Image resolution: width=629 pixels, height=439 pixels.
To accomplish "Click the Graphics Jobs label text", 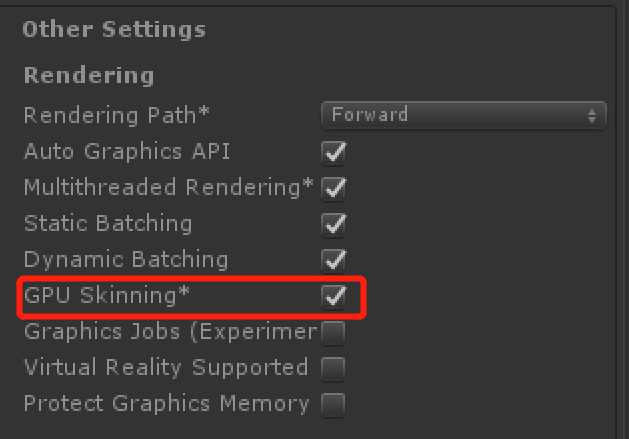I will click(170, 331).
